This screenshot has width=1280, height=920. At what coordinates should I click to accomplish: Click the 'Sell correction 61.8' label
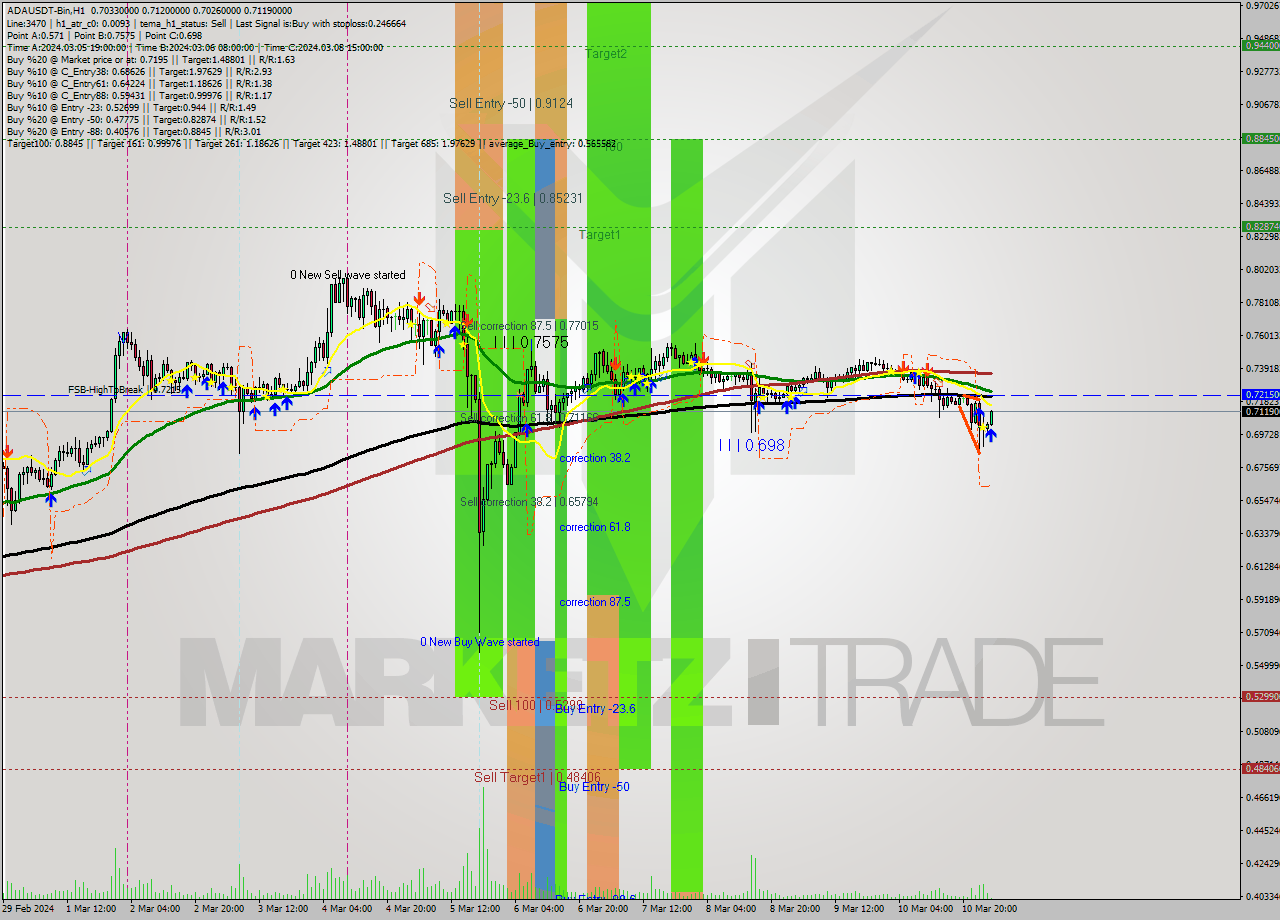(x=530, y=417)
